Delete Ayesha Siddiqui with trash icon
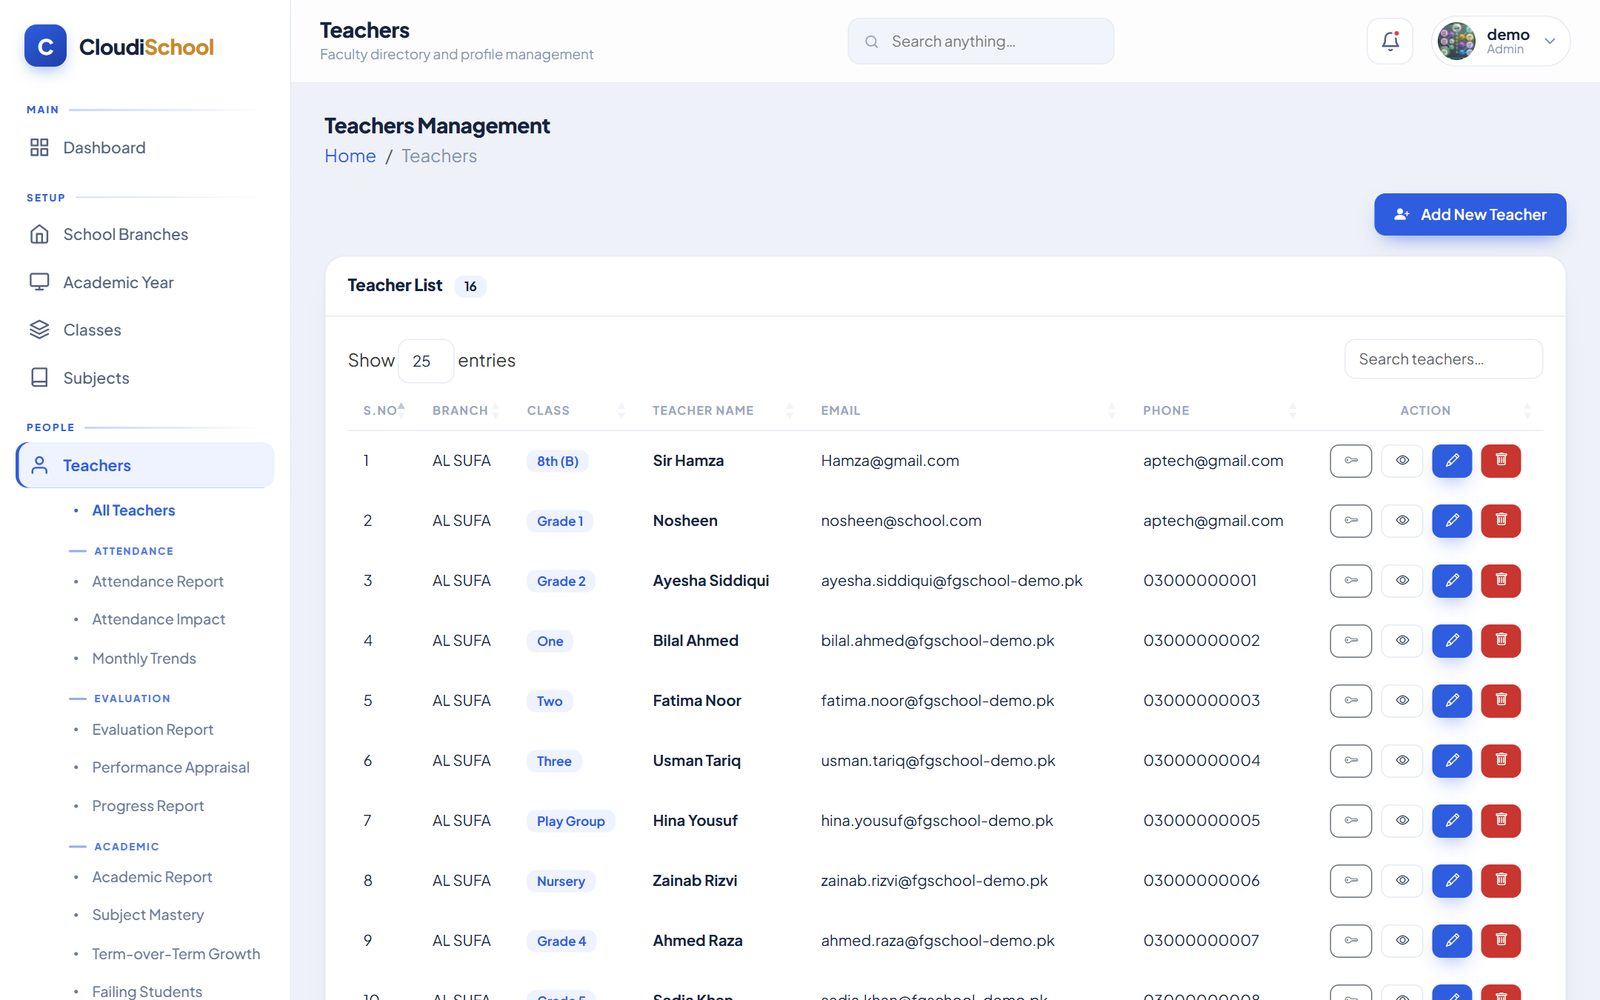Viewport: 1600px width, 1000px height. tap(1501, 581)
